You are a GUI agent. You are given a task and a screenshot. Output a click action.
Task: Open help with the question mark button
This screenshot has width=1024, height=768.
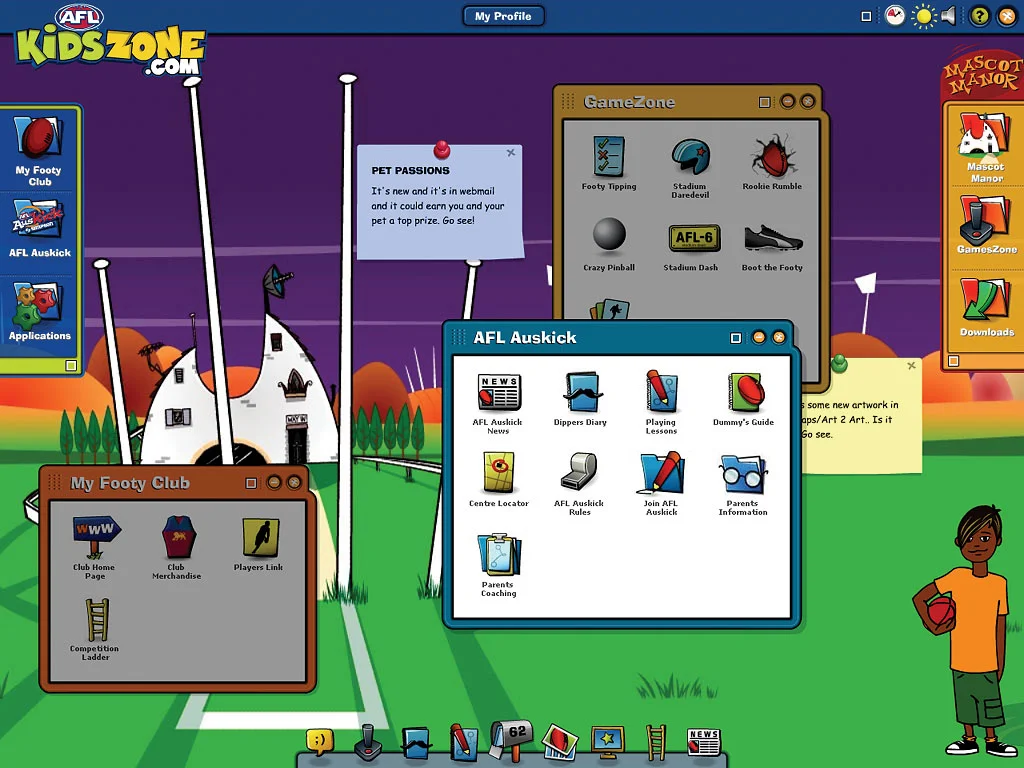click(980, 16)
